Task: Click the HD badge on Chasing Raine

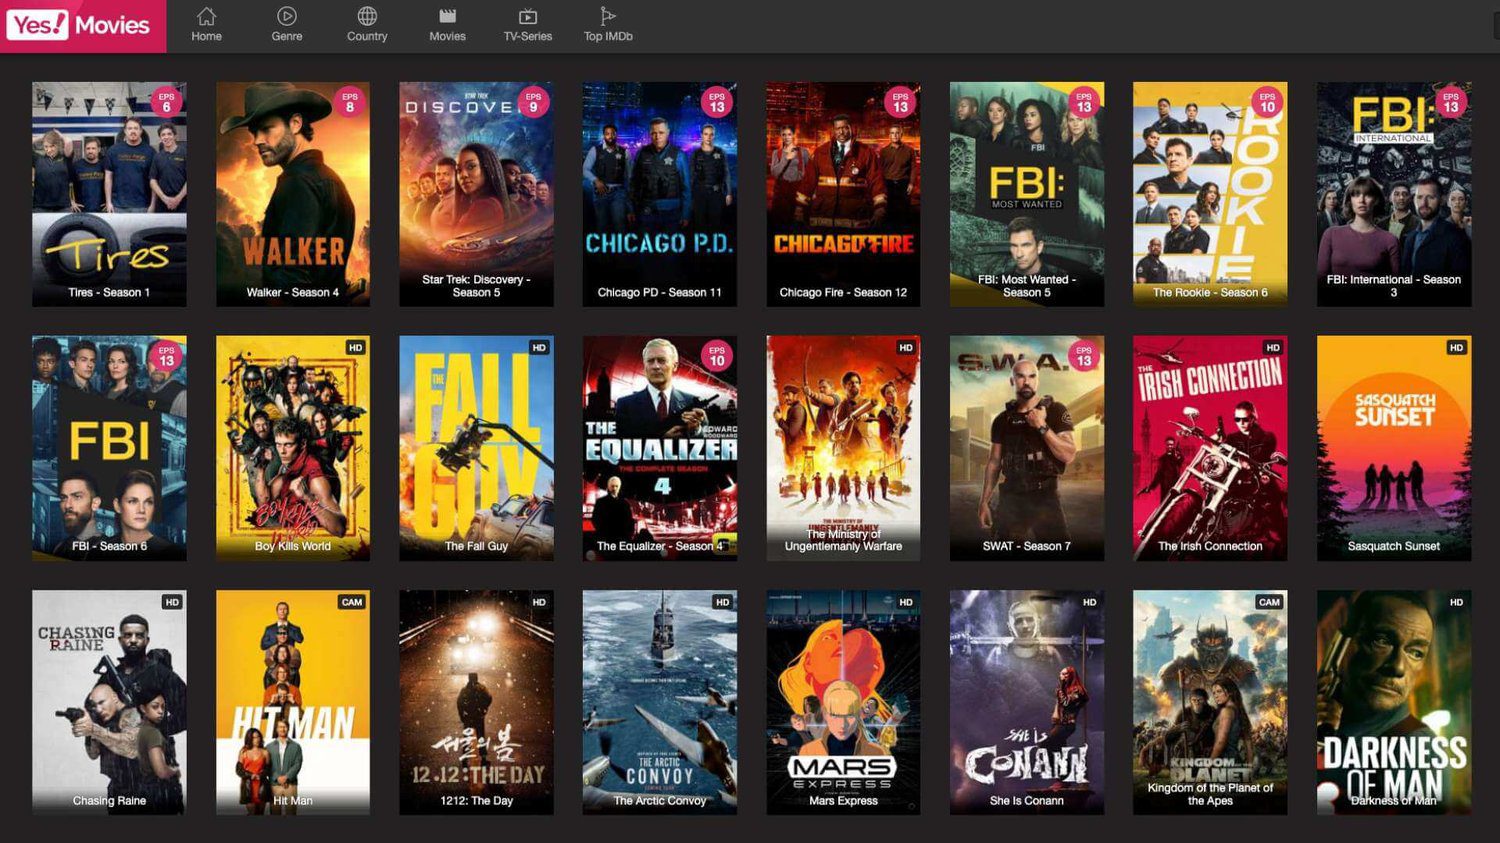Action: (x=172, y=602)
